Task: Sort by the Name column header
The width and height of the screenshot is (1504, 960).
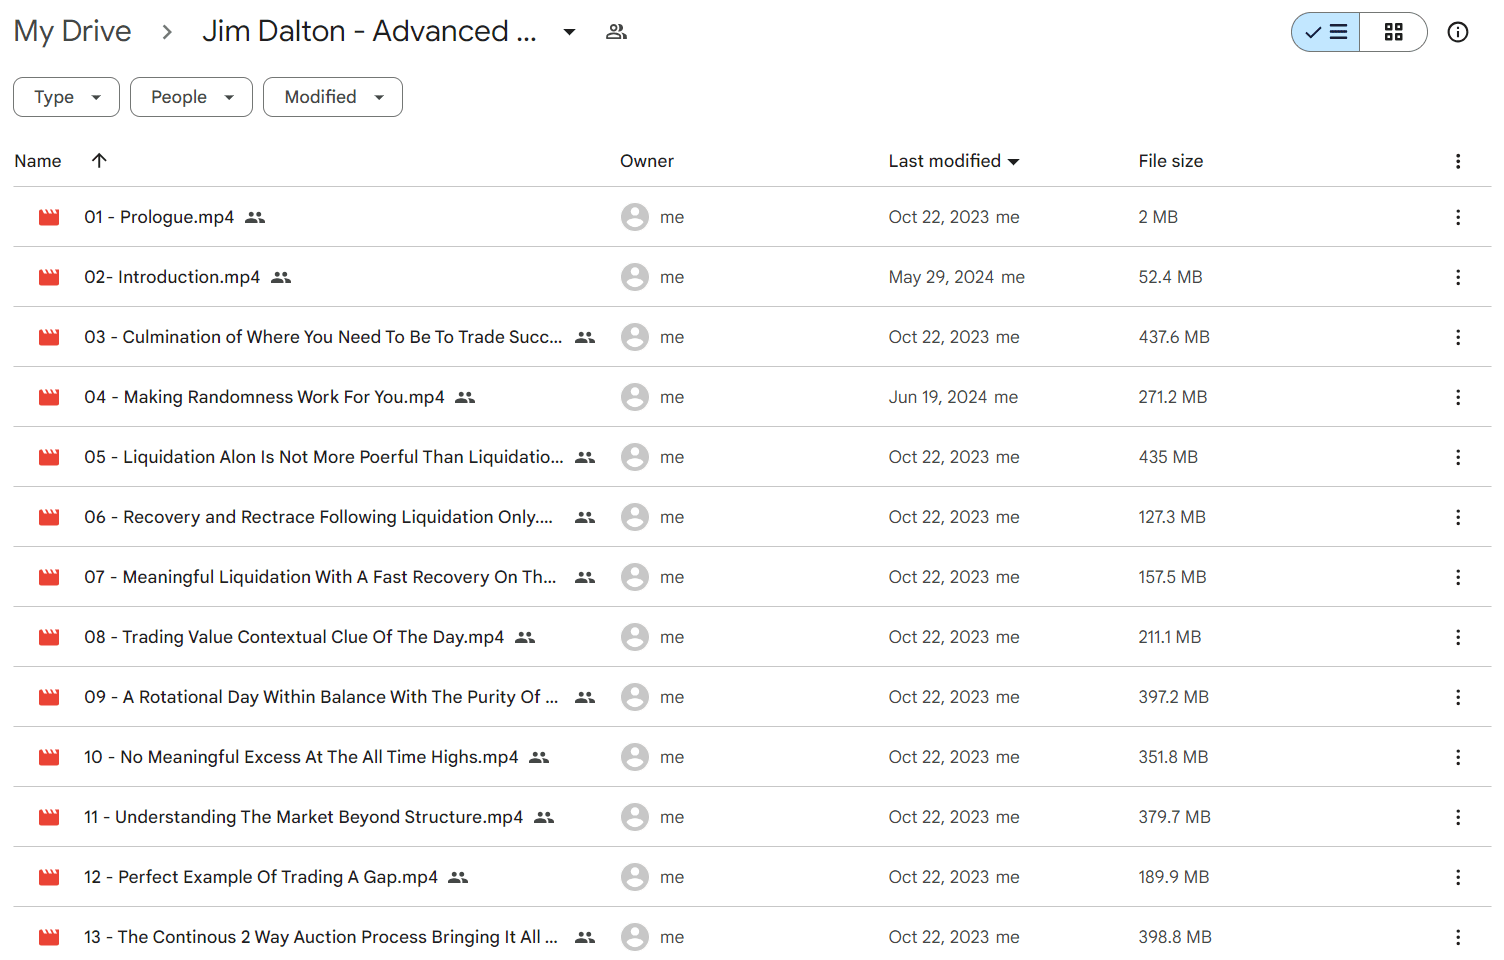Action: [38, 161]
